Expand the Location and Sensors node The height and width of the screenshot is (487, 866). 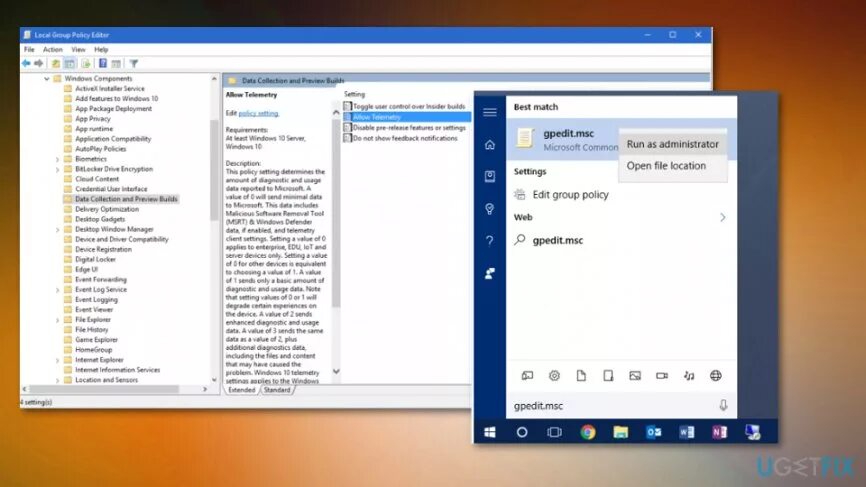[57, 380]
